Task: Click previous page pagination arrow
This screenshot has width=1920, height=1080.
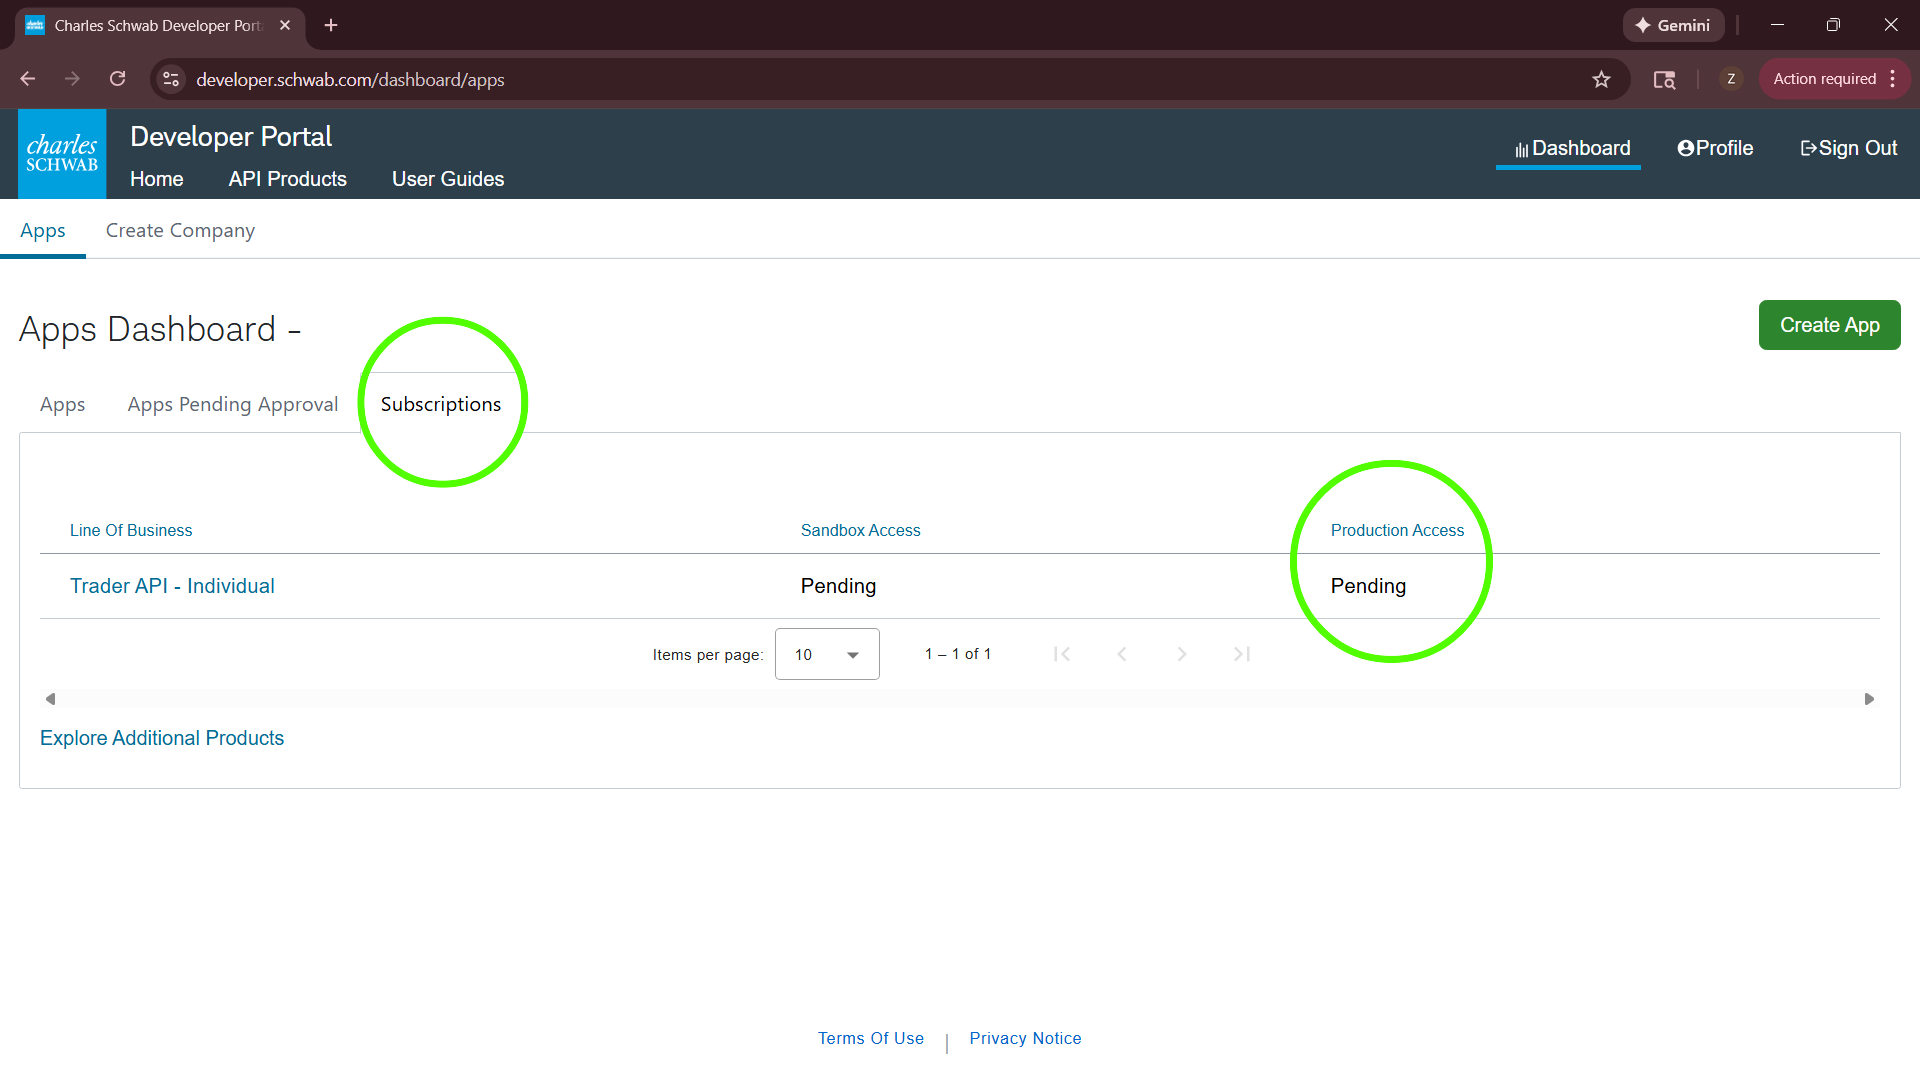Action: click(1122, 654)
